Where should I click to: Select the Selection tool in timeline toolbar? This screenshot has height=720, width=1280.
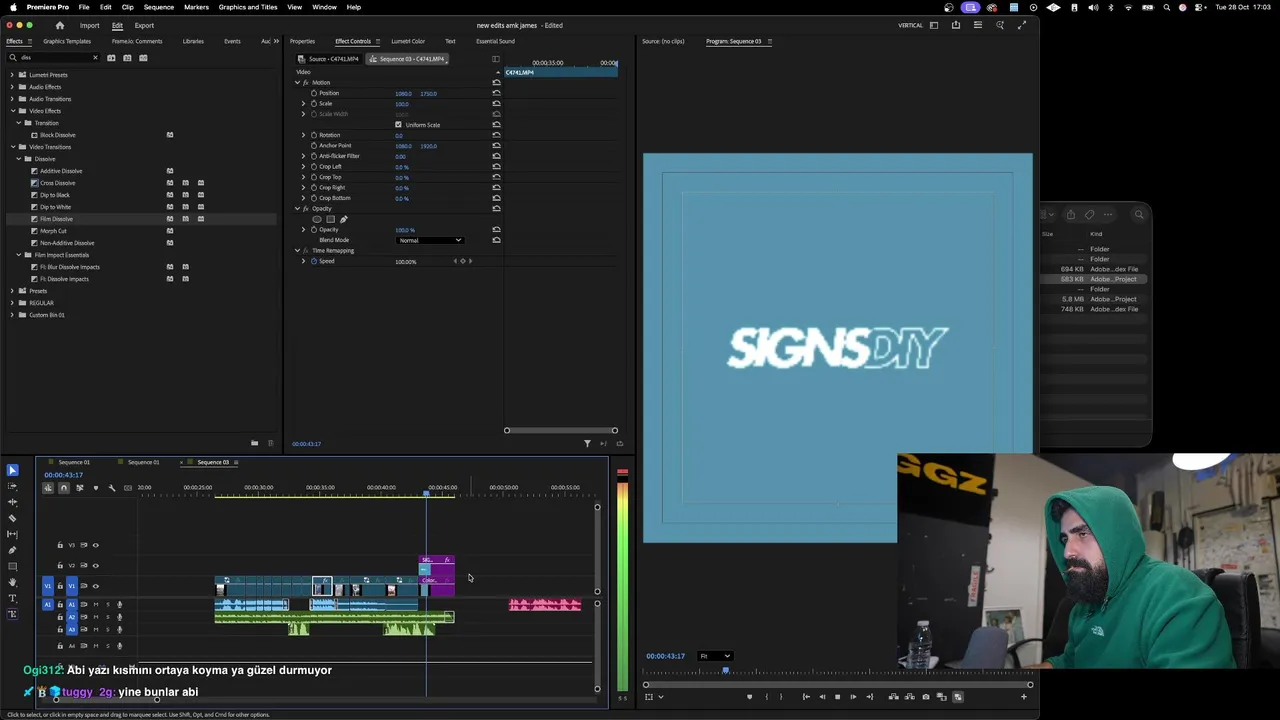pos(12,470)
